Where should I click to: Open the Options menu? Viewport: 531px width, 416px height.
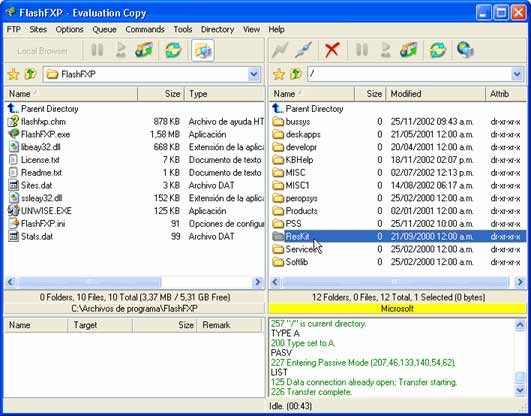click(69, 29)
